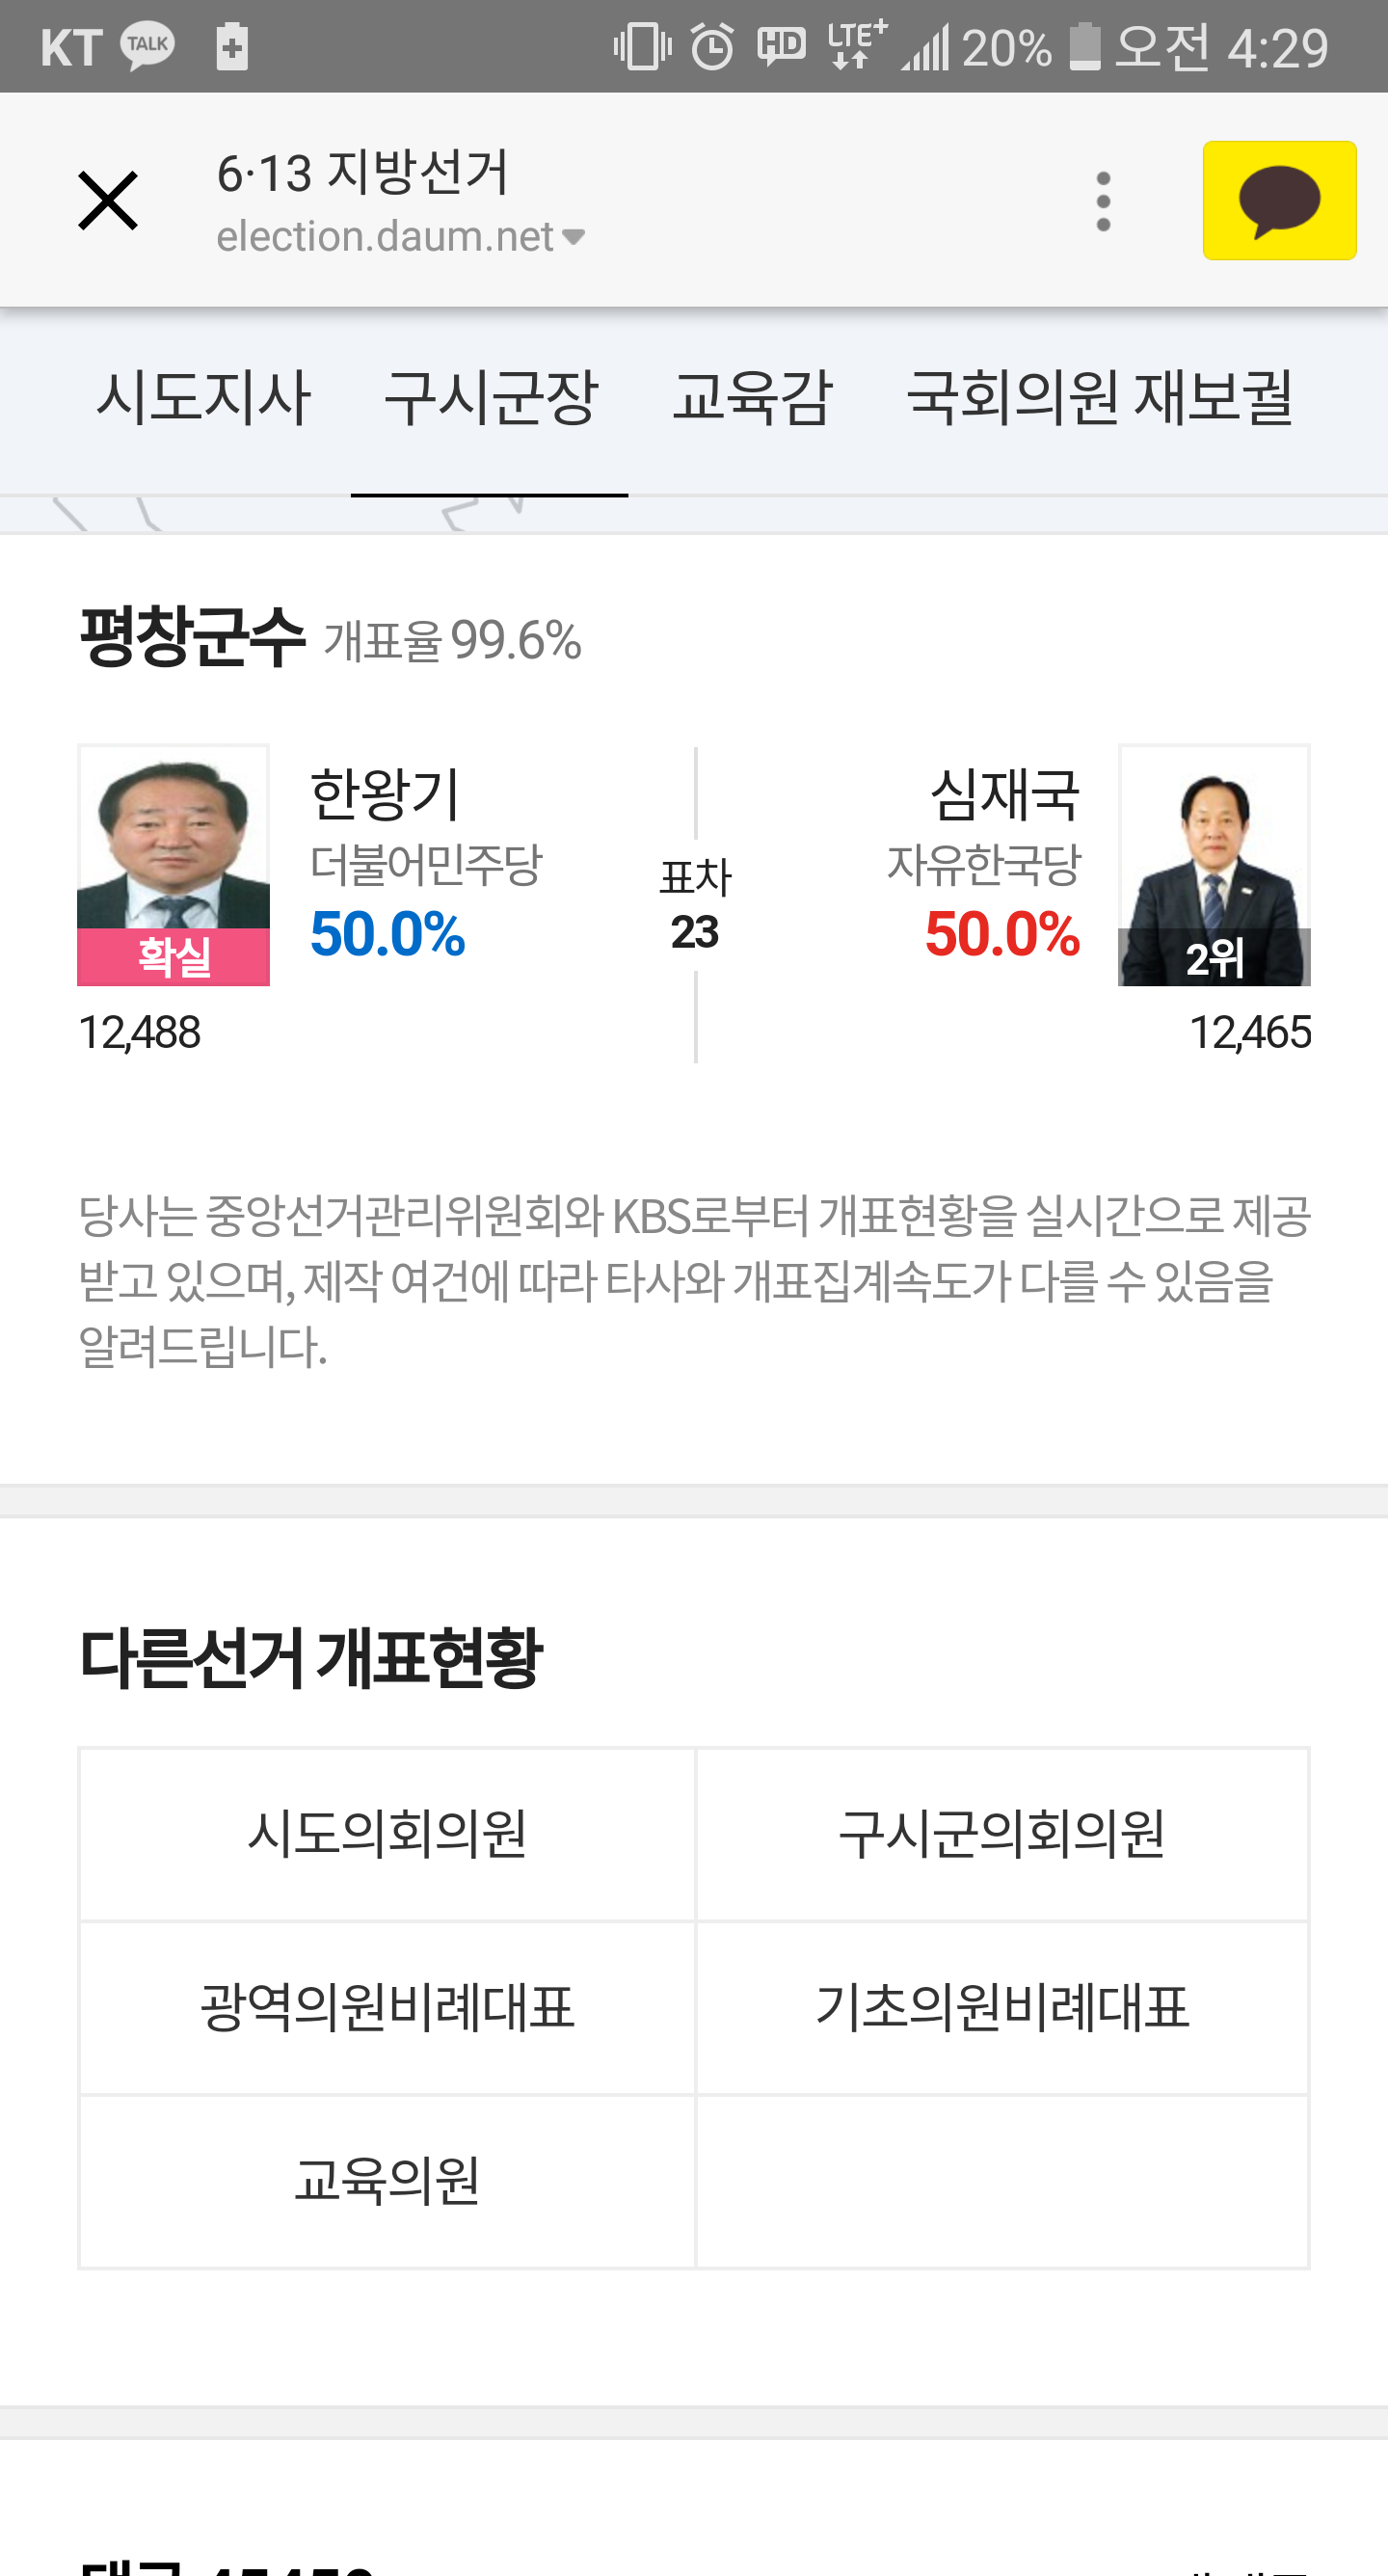The width and height of the screenshot is (1388, 2576).
Task: Tap candidate 한왕기's photo thumbnail
Action: pyautogui.click(x=174, y=865)
